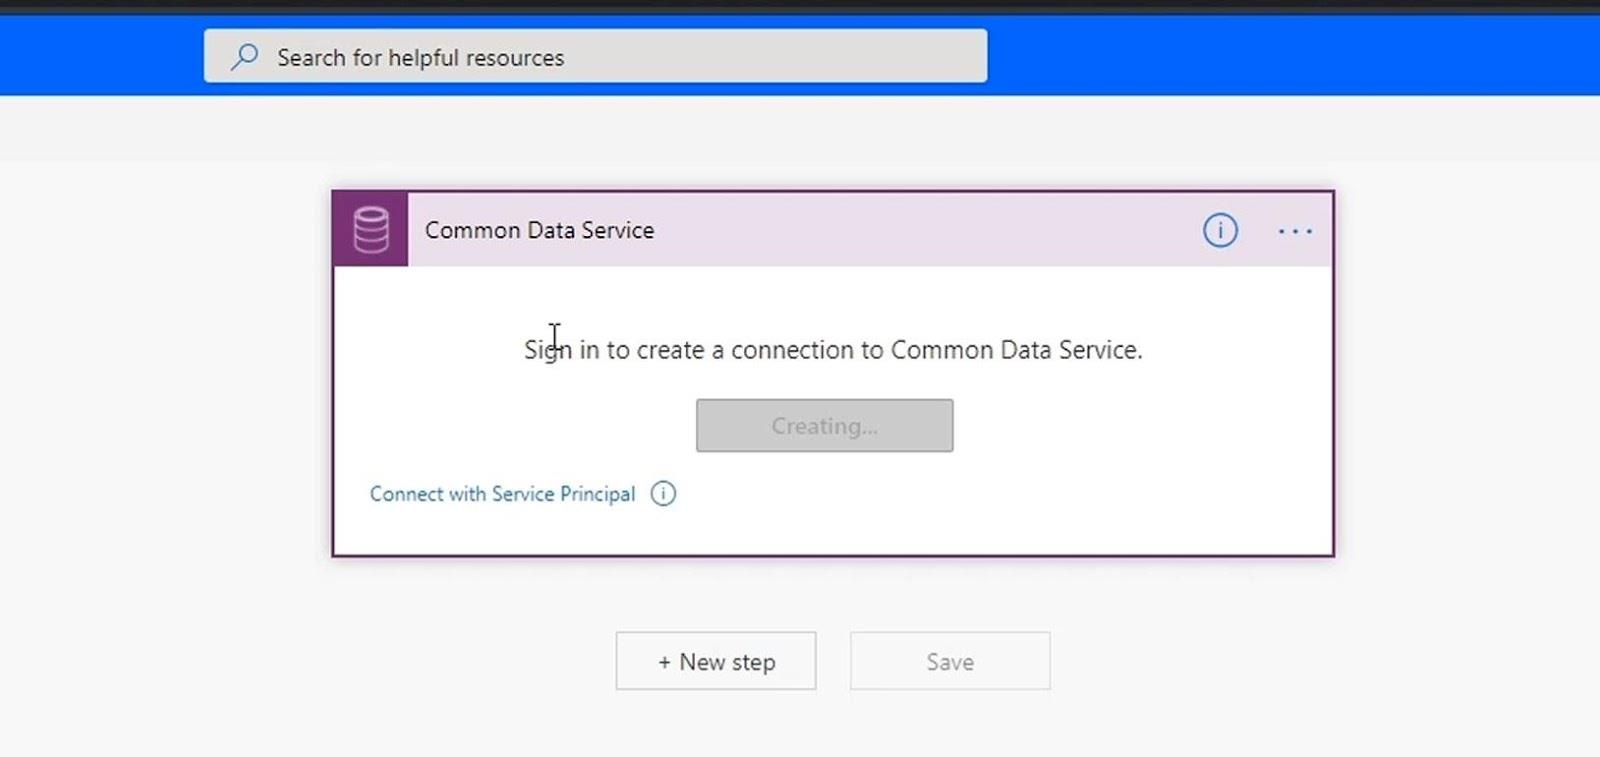This screenshot has width=1600, height=757.
Task: Click the gray band beneath the blue header
Action: pyautogui.click(x=800, y=128)
